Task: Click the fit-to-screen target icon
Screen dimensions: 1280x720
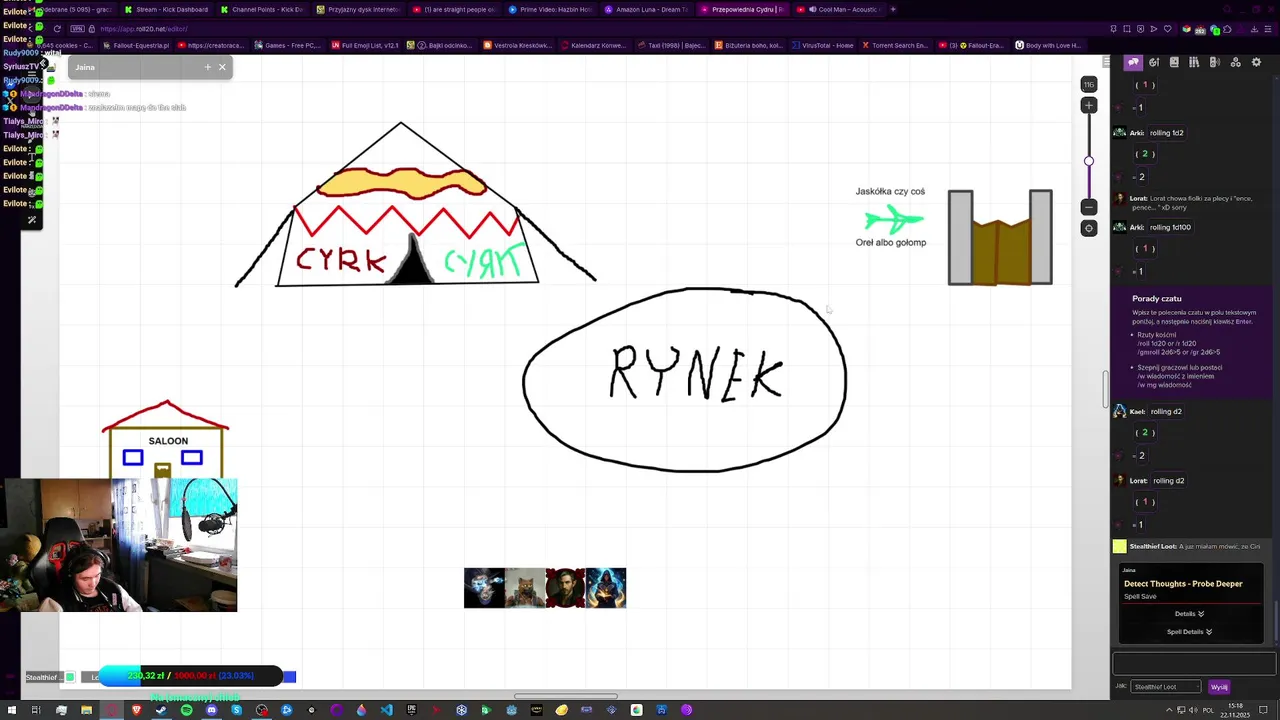Action: (1089, 228)
